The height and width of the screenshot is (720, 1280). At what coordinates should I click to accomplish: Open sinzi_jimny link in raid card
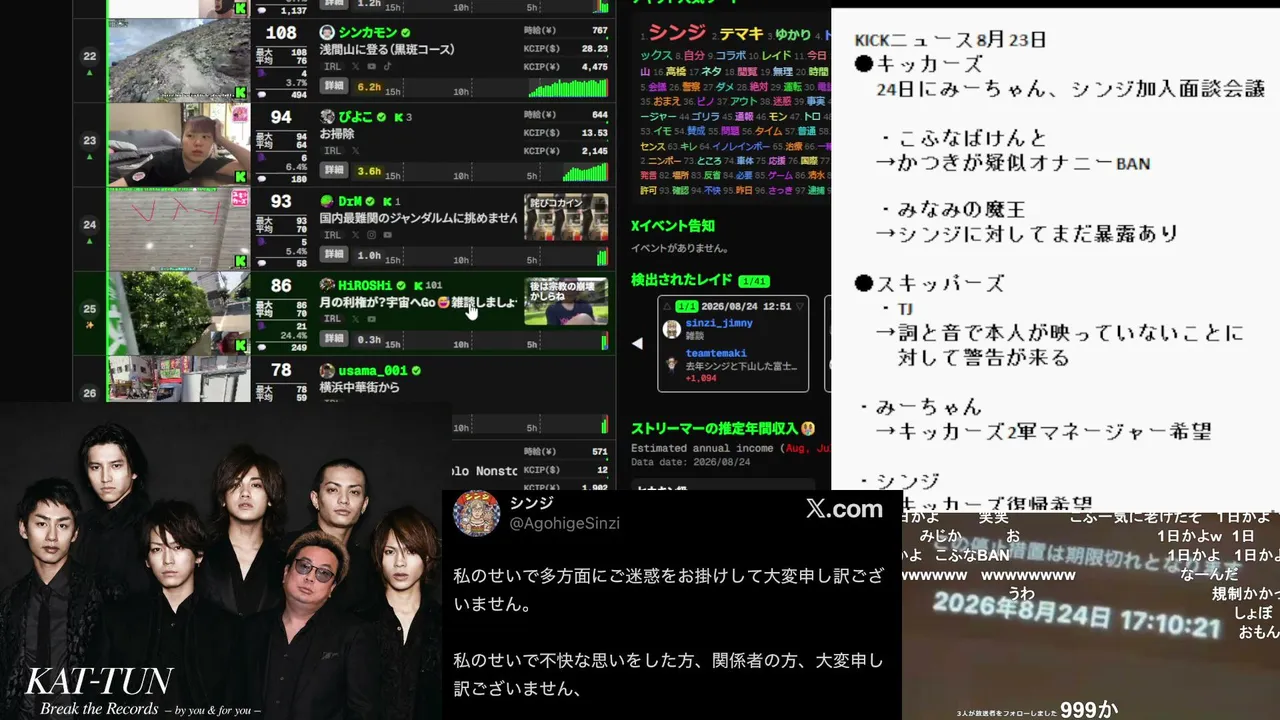(x=719, y=323)
